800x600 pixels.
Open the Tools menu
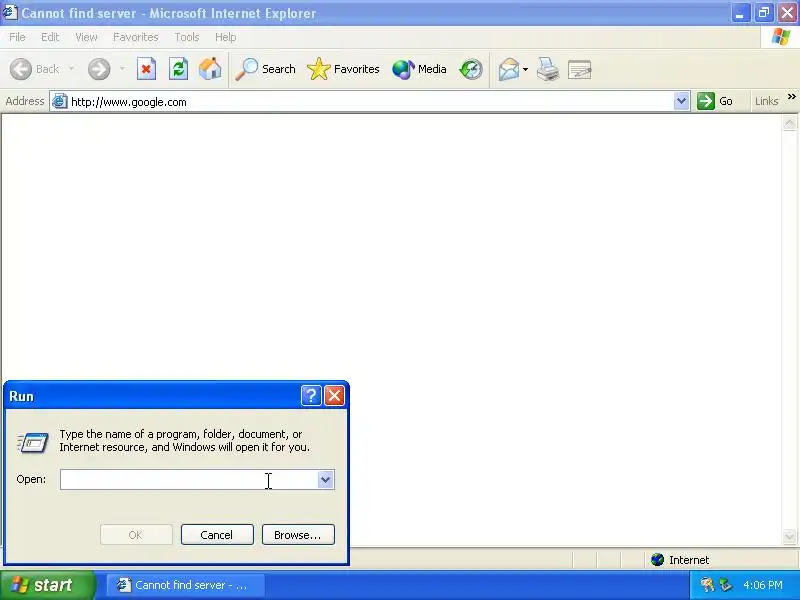[187, 37]
